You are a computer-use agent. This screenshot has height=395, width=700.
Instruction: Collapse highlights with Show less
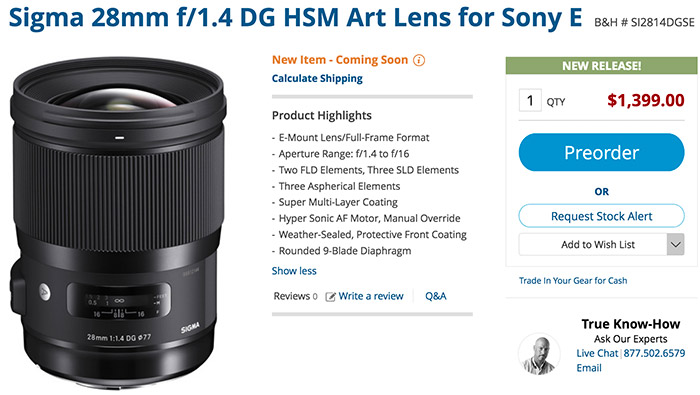pyautogui.click(x=294, y=271)
